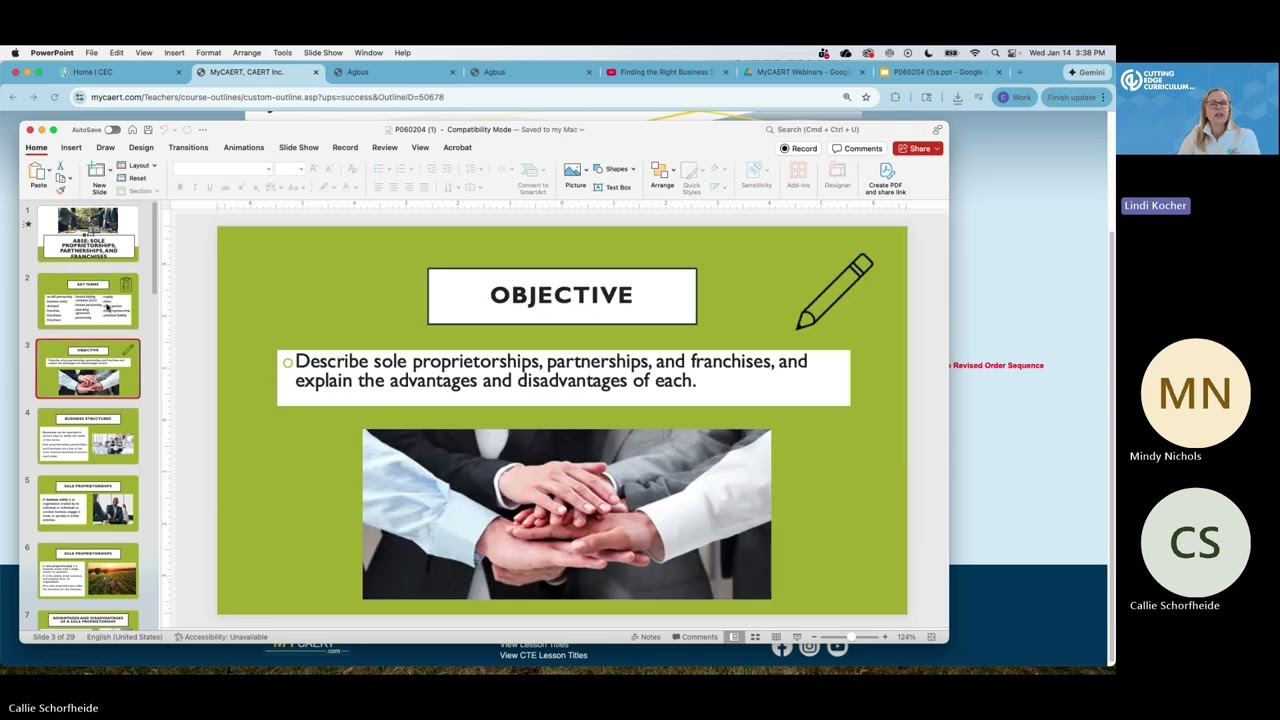Open the font name combo box
This screenshot has width=1280, height=720.
223,169
